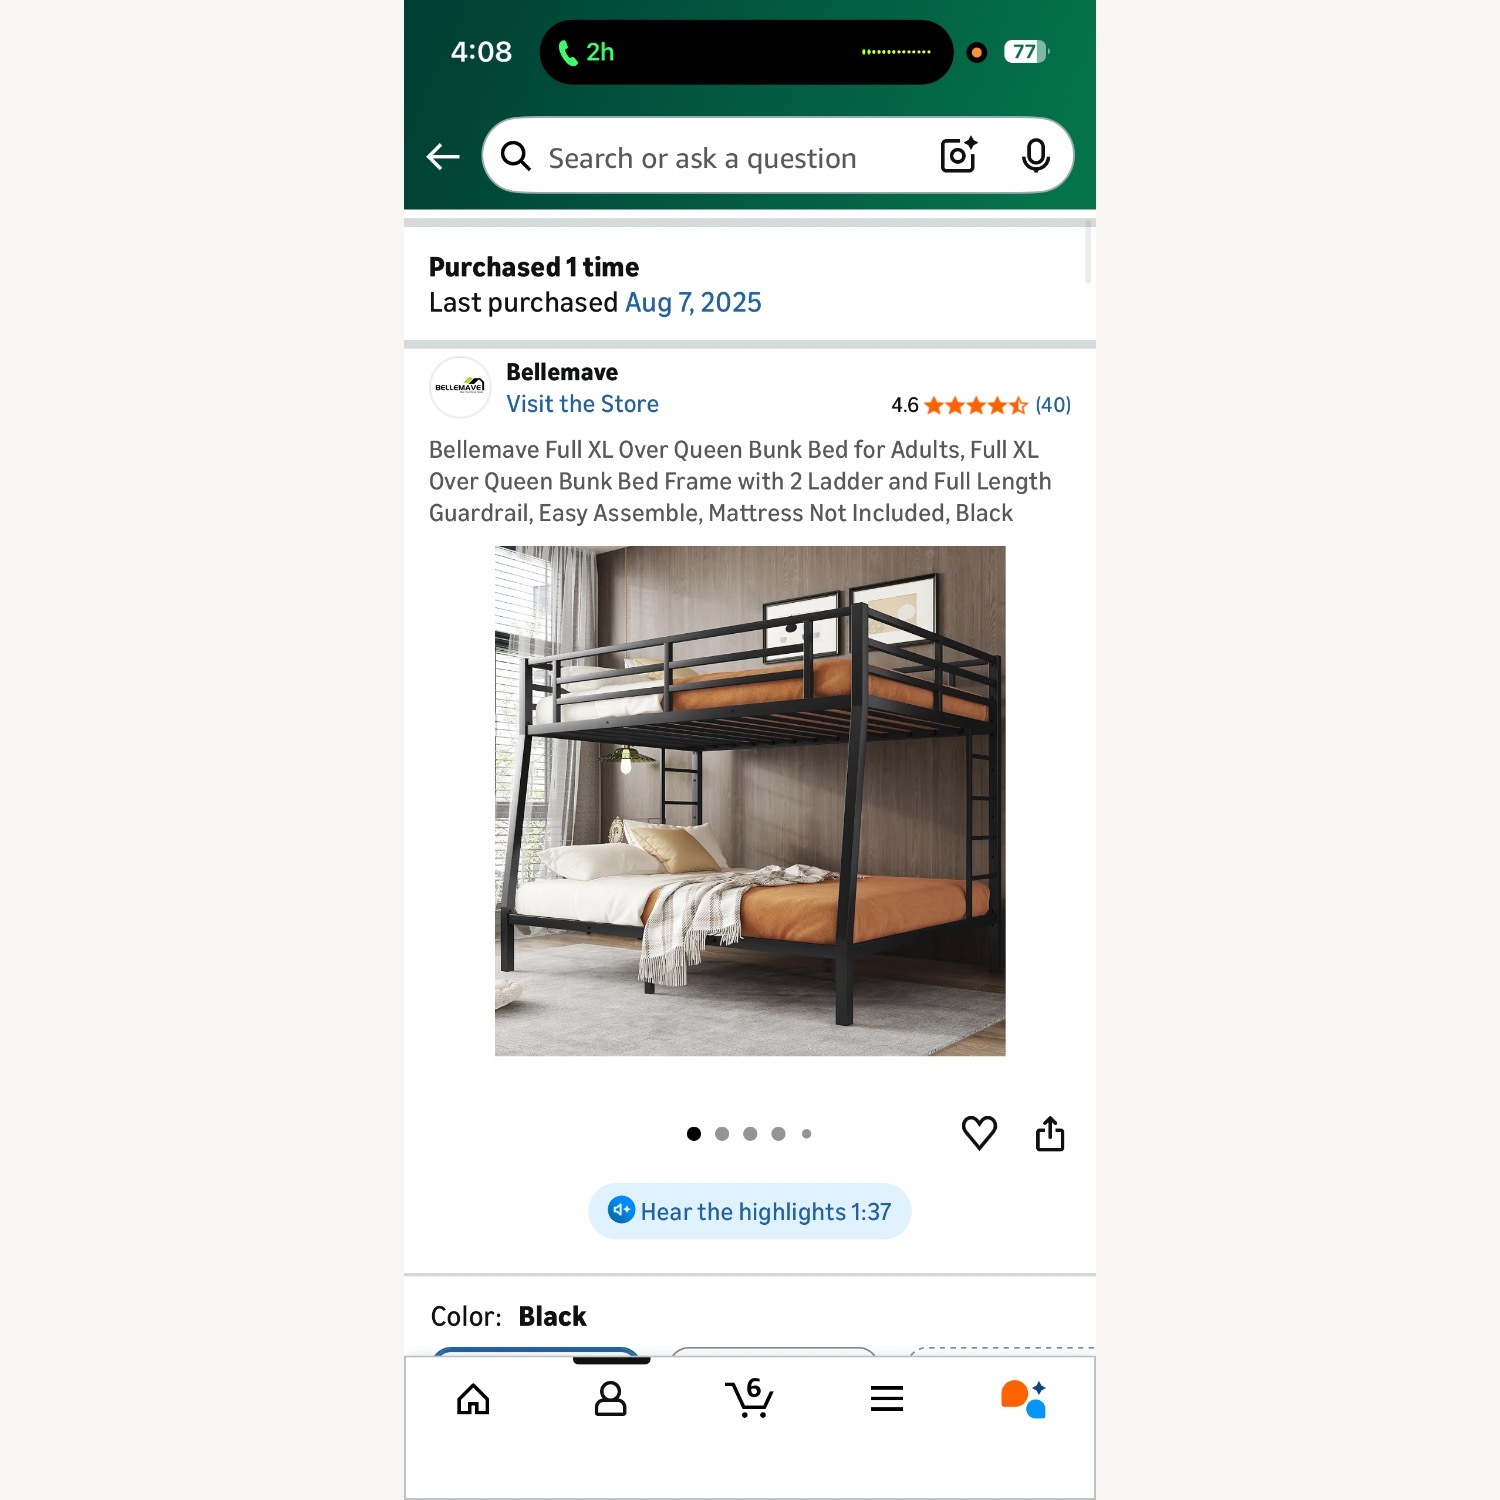The height and width of the screenshot is (1500, 1500).
Task: Open the Rufus AI assistant icon
Action: click(x=1024, y=1399)
